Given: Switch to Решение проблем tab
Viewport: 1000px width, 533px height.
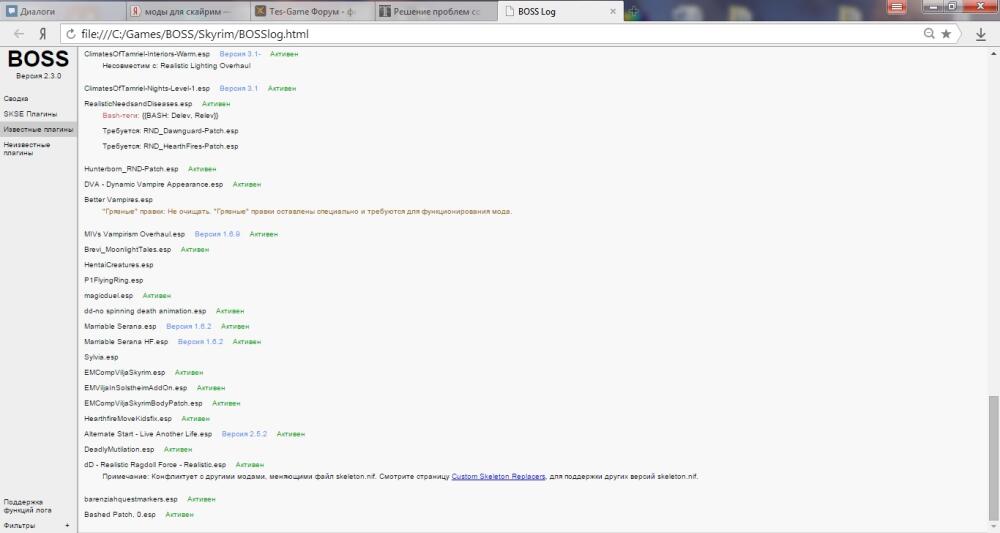Looking at the screenshot, I should click(x=436, y=11).
